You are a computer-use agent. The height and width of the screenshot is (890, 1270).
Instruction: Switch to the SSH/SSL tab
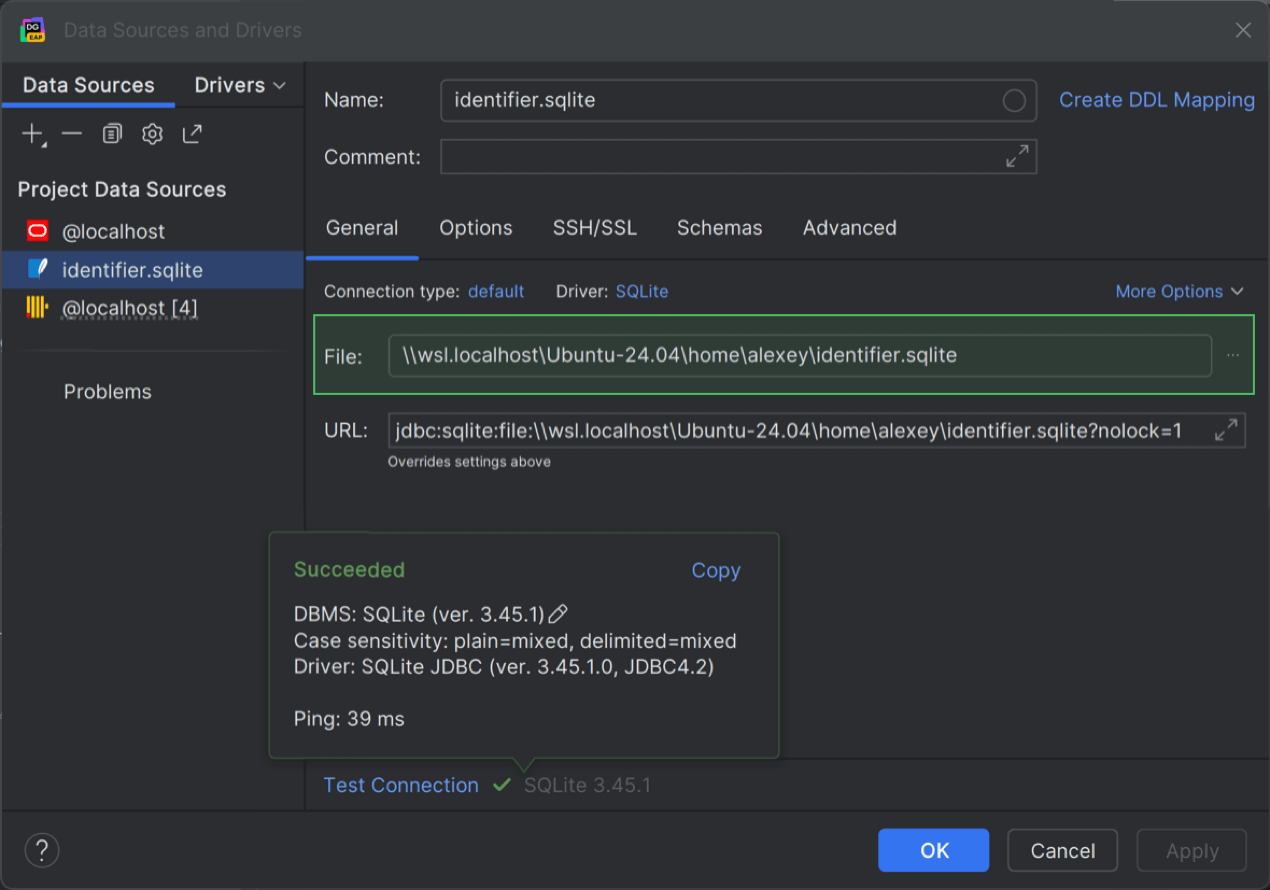pyautogui.click(x=594, y=228)
